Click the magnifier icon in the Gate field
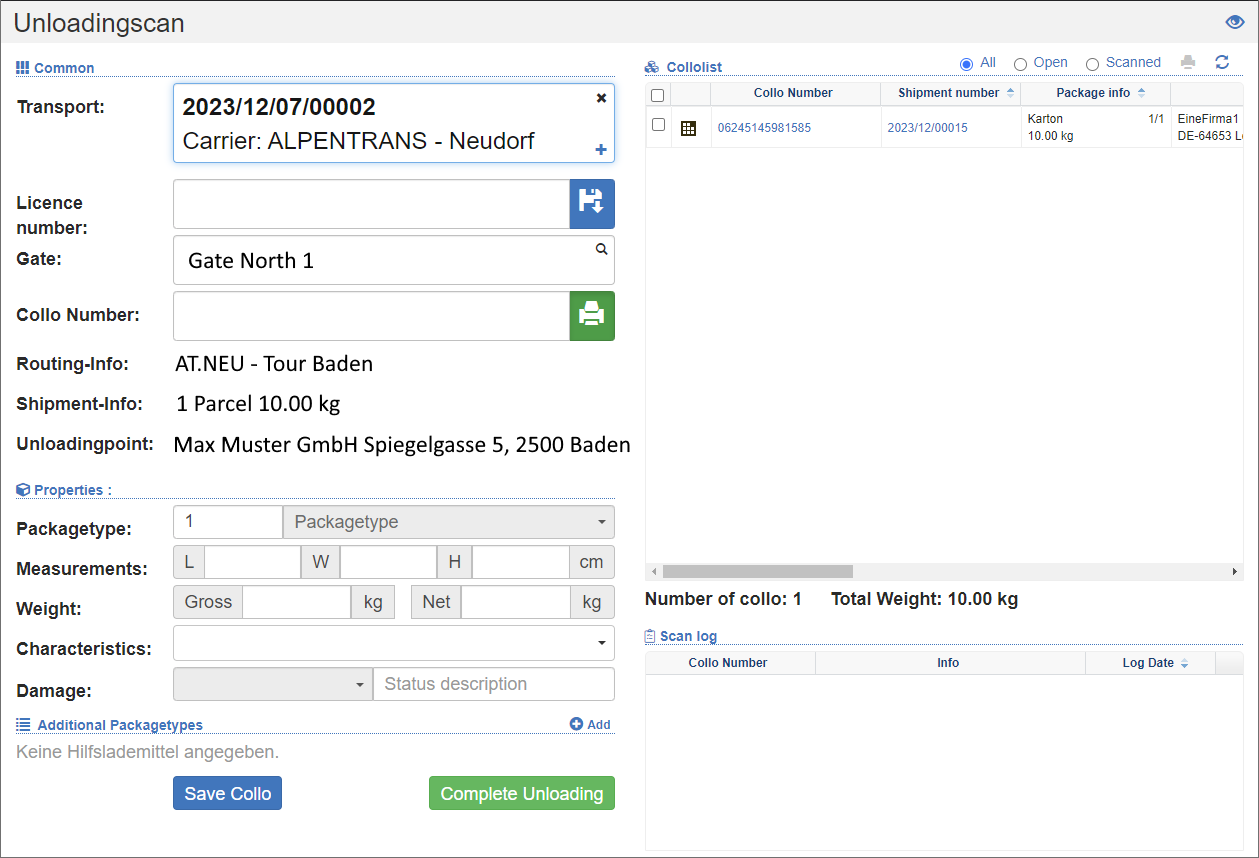 (601, 249)
